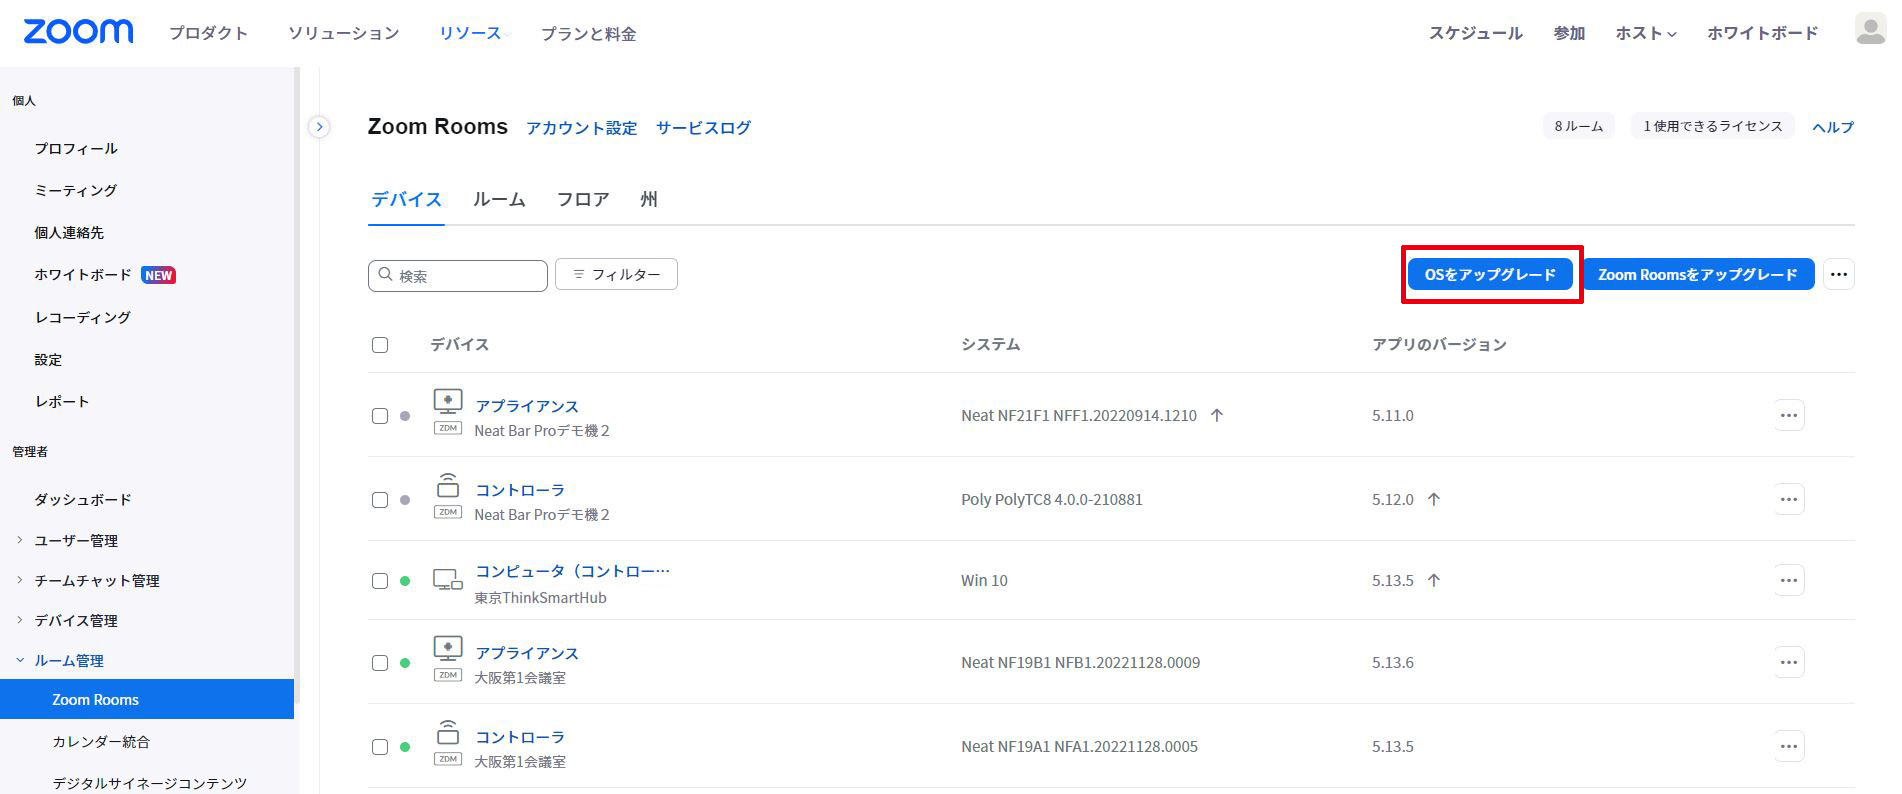Select checkbox for Neat NF19B1 appliance row
The height and width of the screenshot is (794, 1902).
pos(380,663)
